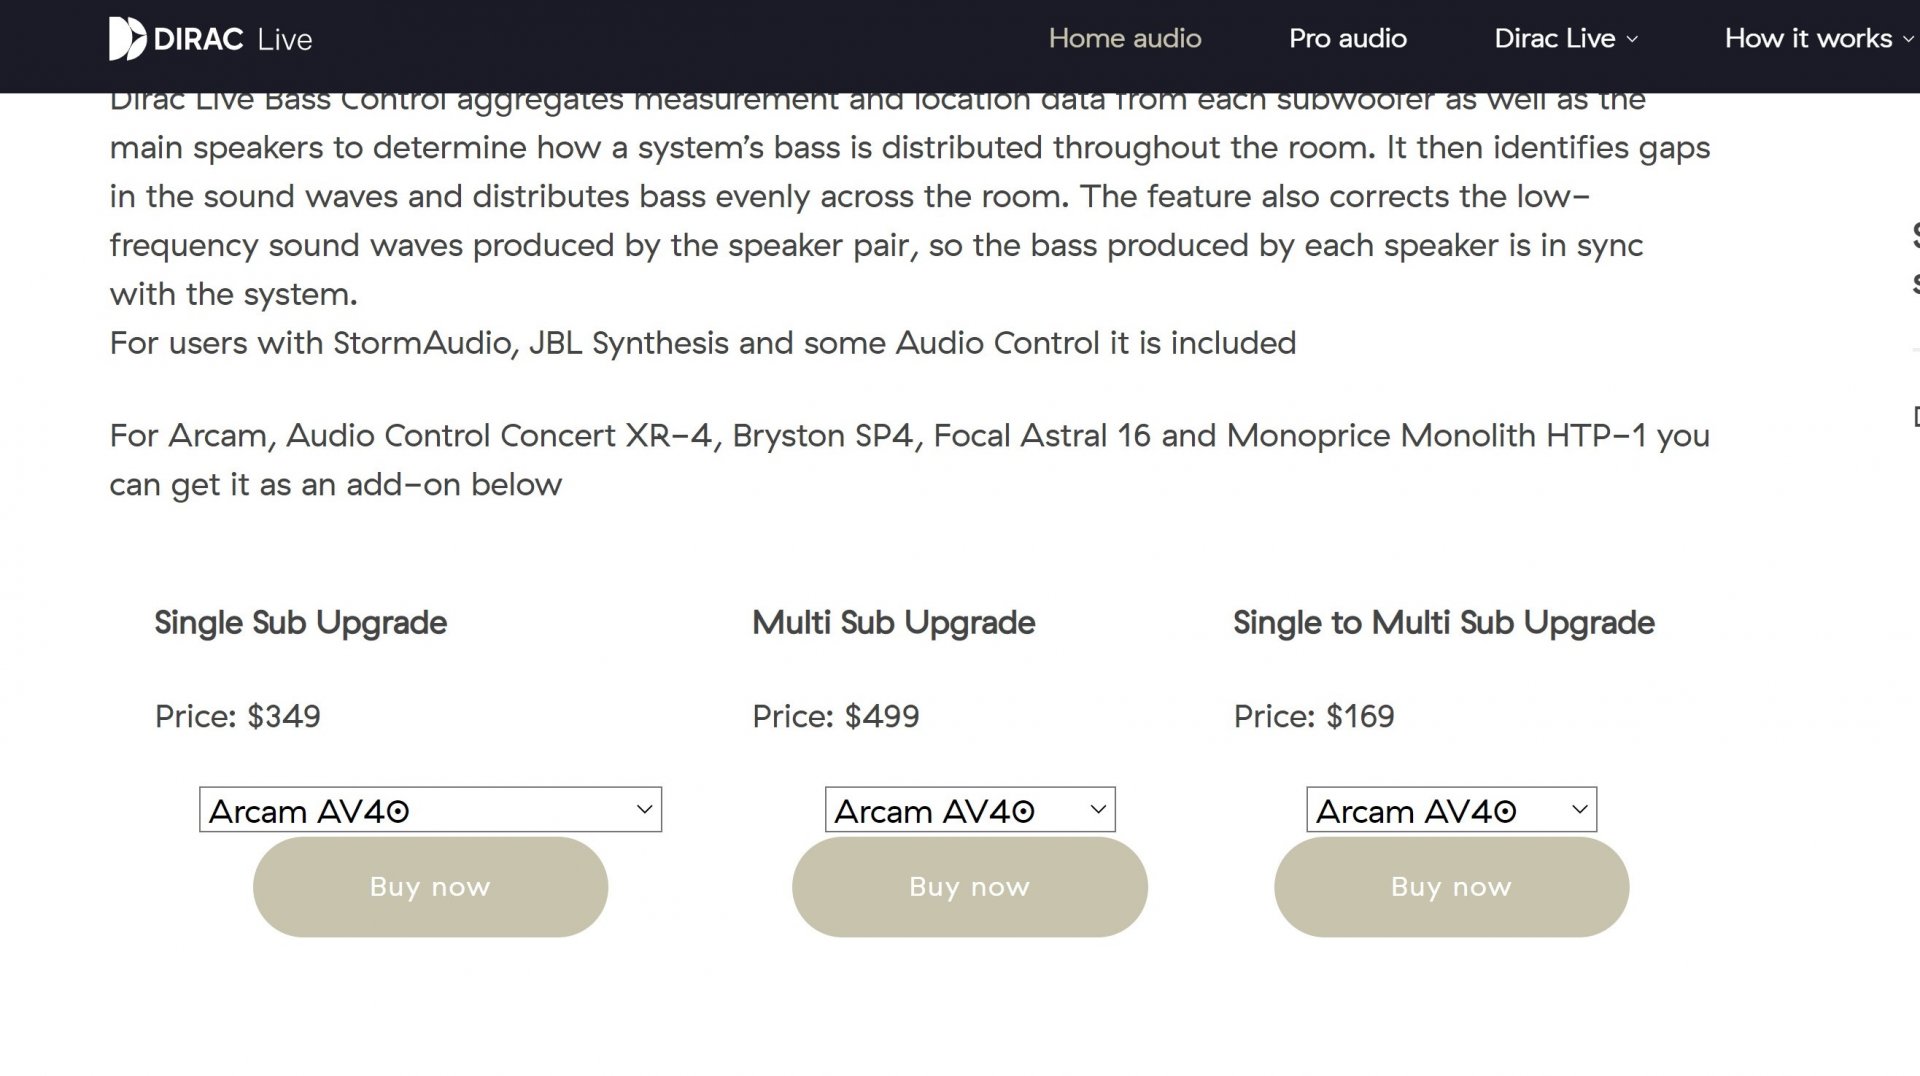Open the Single to Multi Sub device dropdown
Viewport: 1920px width, 1076px height.
(1451, 810)
